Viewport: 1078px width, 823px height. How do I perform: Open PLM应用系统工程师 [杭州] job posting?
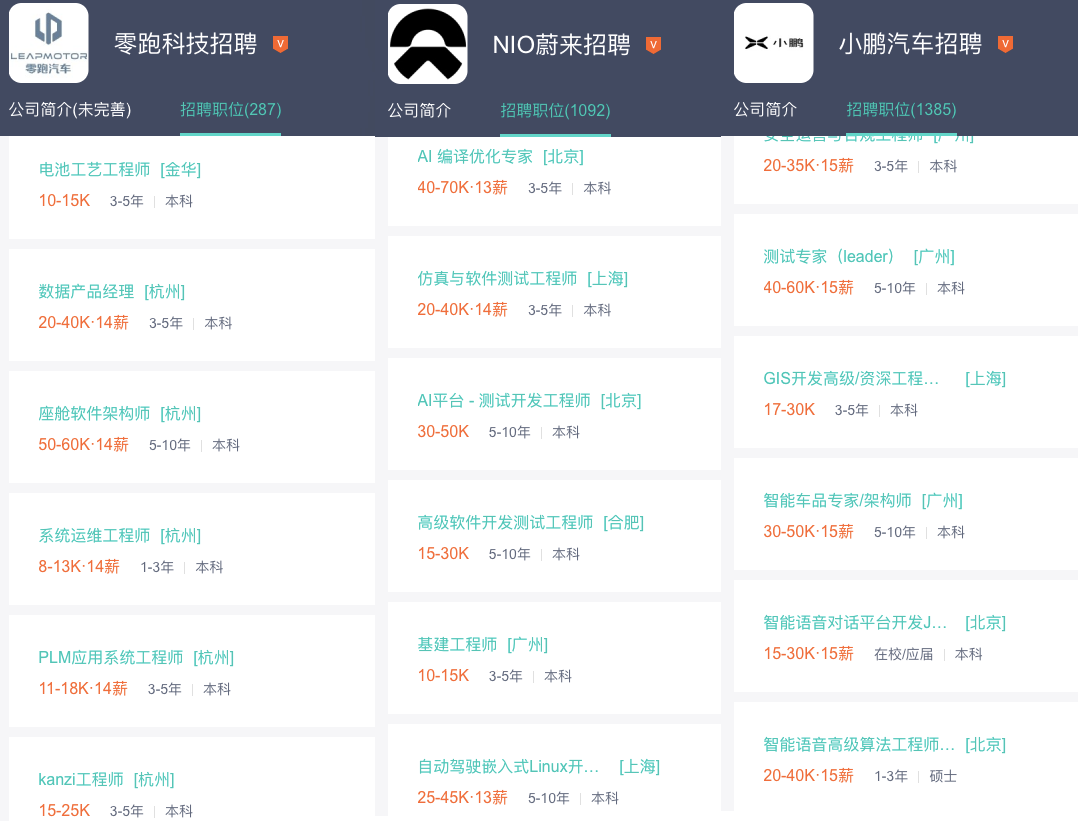(x=136, y=657)
